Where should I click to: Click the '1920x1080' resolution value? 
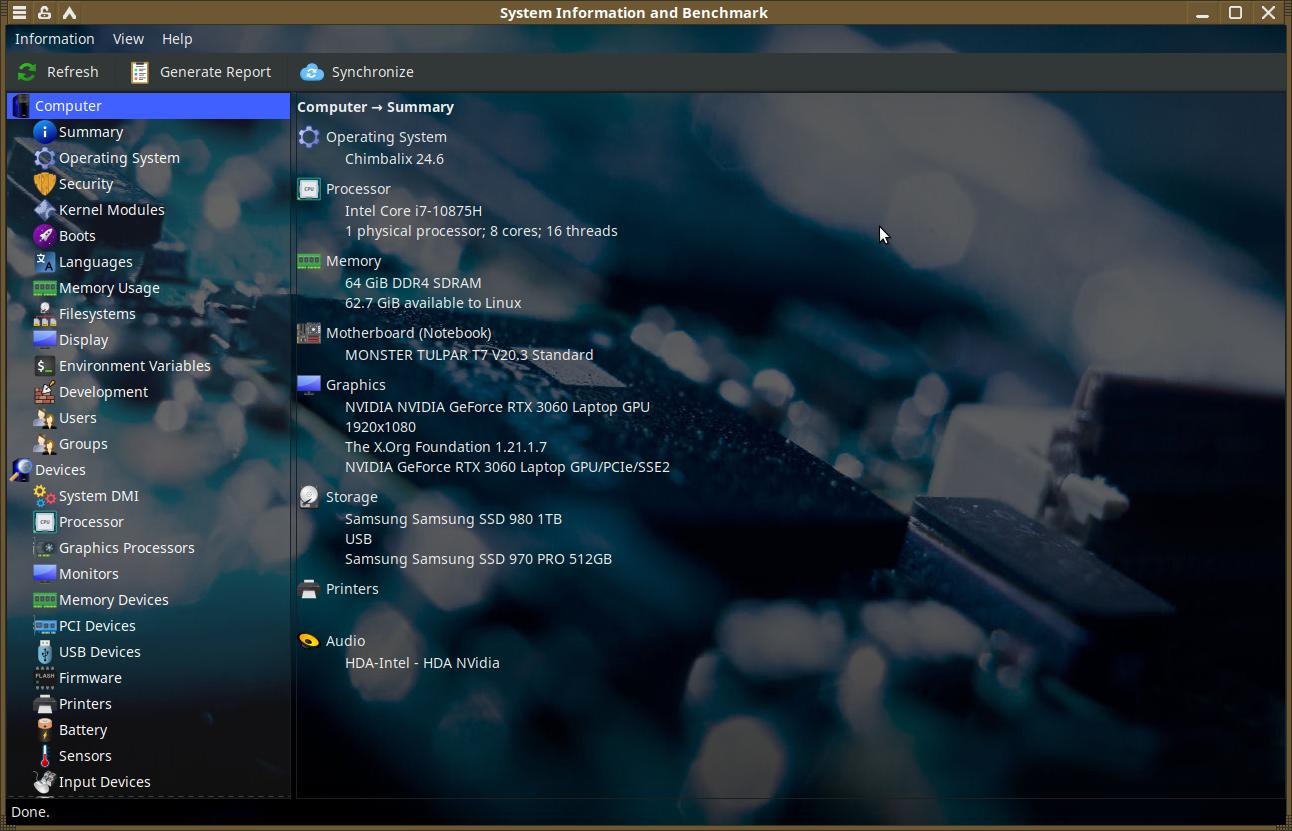(380, 427)
